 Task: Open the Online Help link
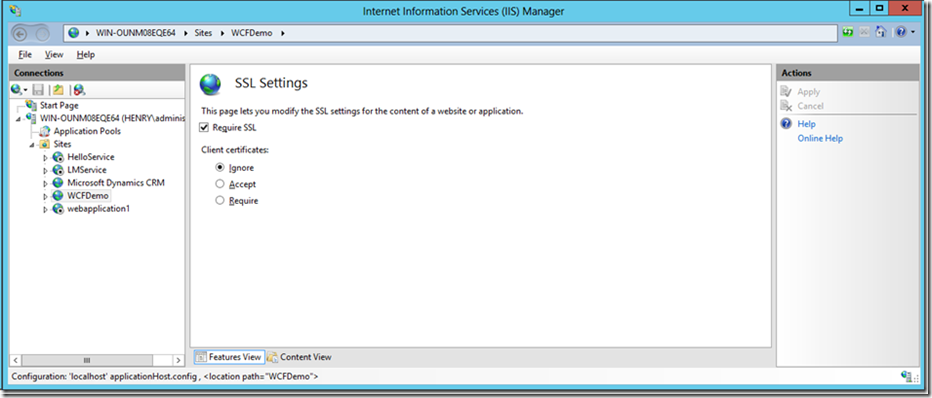(x=820, y=138)
